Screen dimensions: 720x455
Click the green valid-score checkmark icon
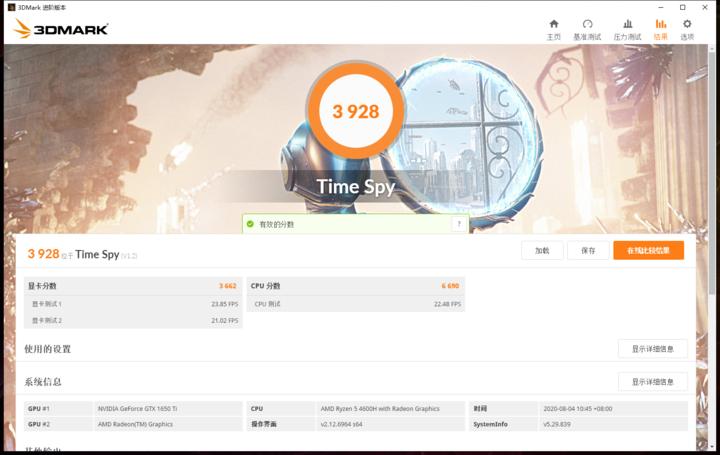pyautogui.click(x=250, y=224)
